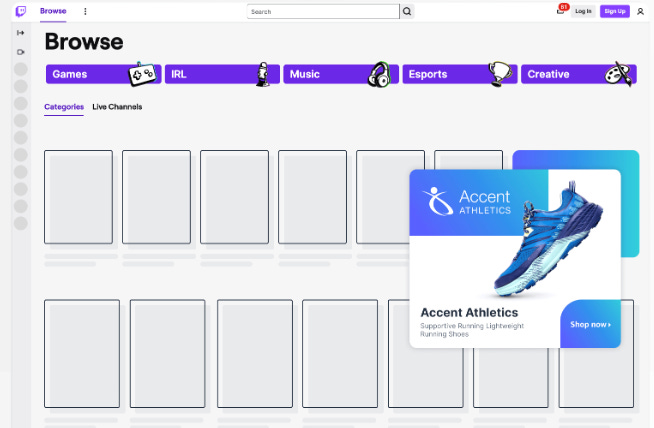Click the Accent Athletics ad headline
Screen dimensions: 654x428
[469, 312]
